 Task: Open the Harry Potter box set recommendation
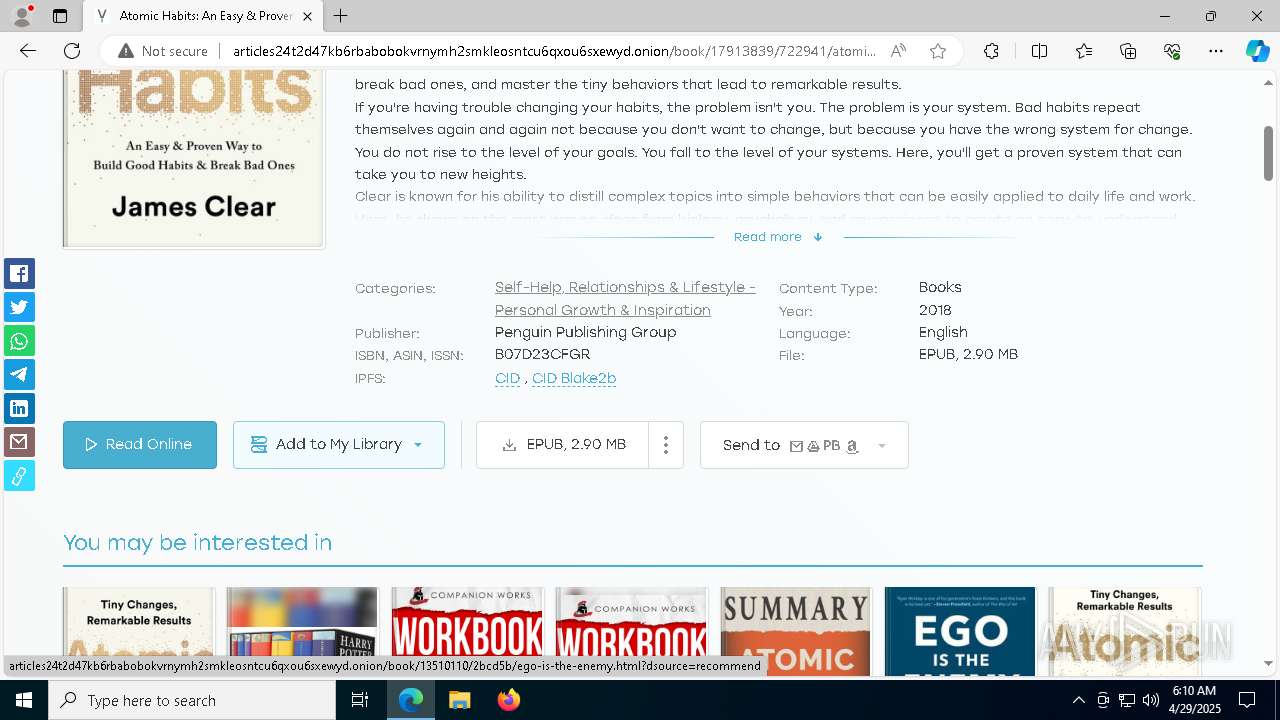302,630
